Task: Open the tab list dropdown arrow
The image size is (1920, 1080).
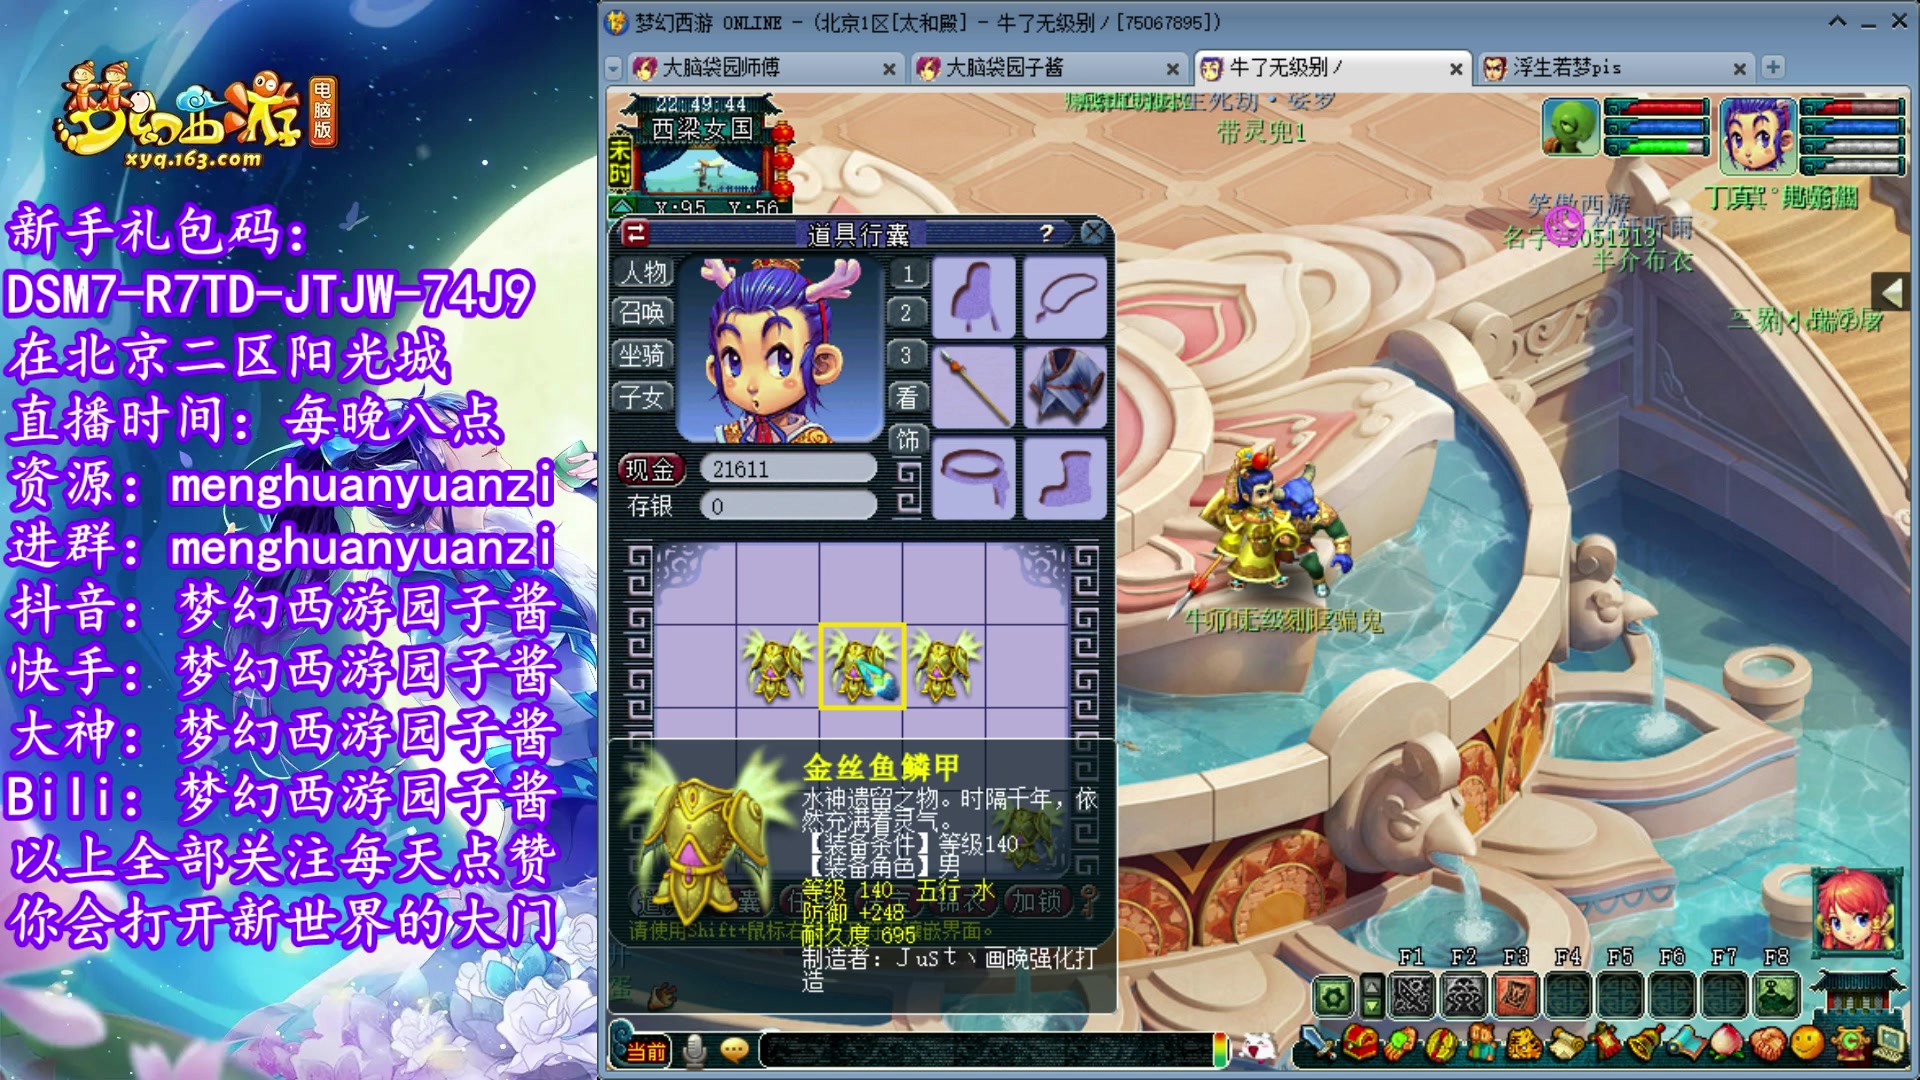Action: coord(614,68)
